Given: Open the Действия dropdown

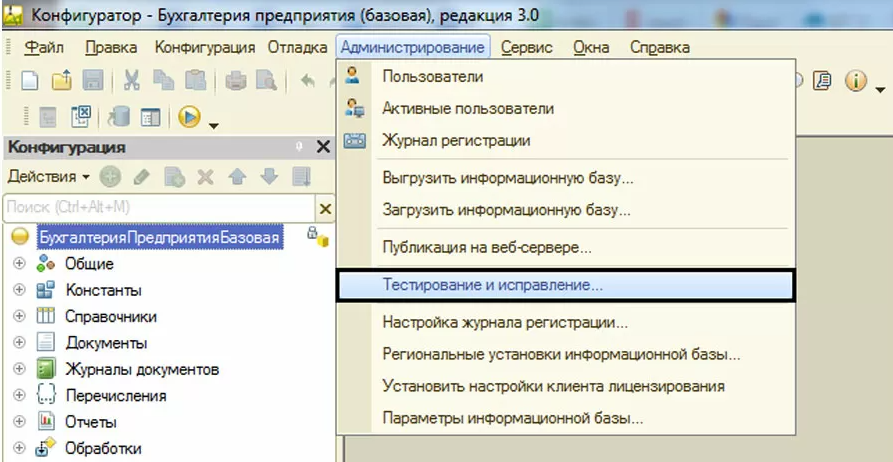Looking at the screenshot, I should pos(49,176).
